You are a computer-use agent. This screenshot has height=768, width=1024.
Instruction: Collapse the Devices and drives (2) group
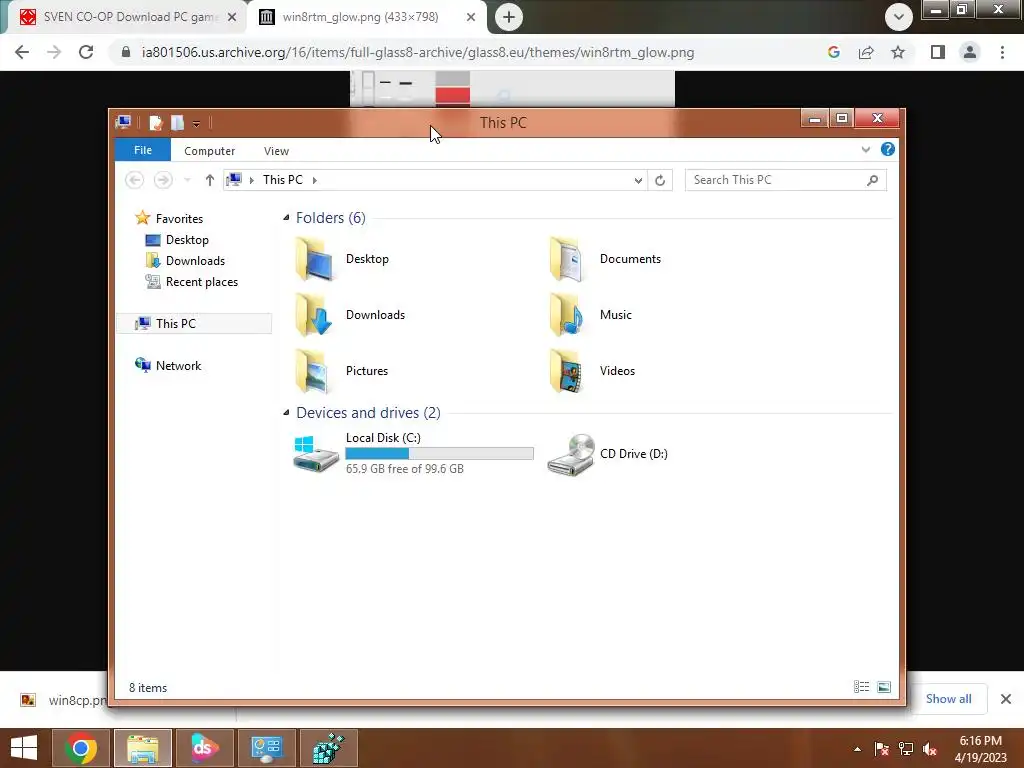286,413
